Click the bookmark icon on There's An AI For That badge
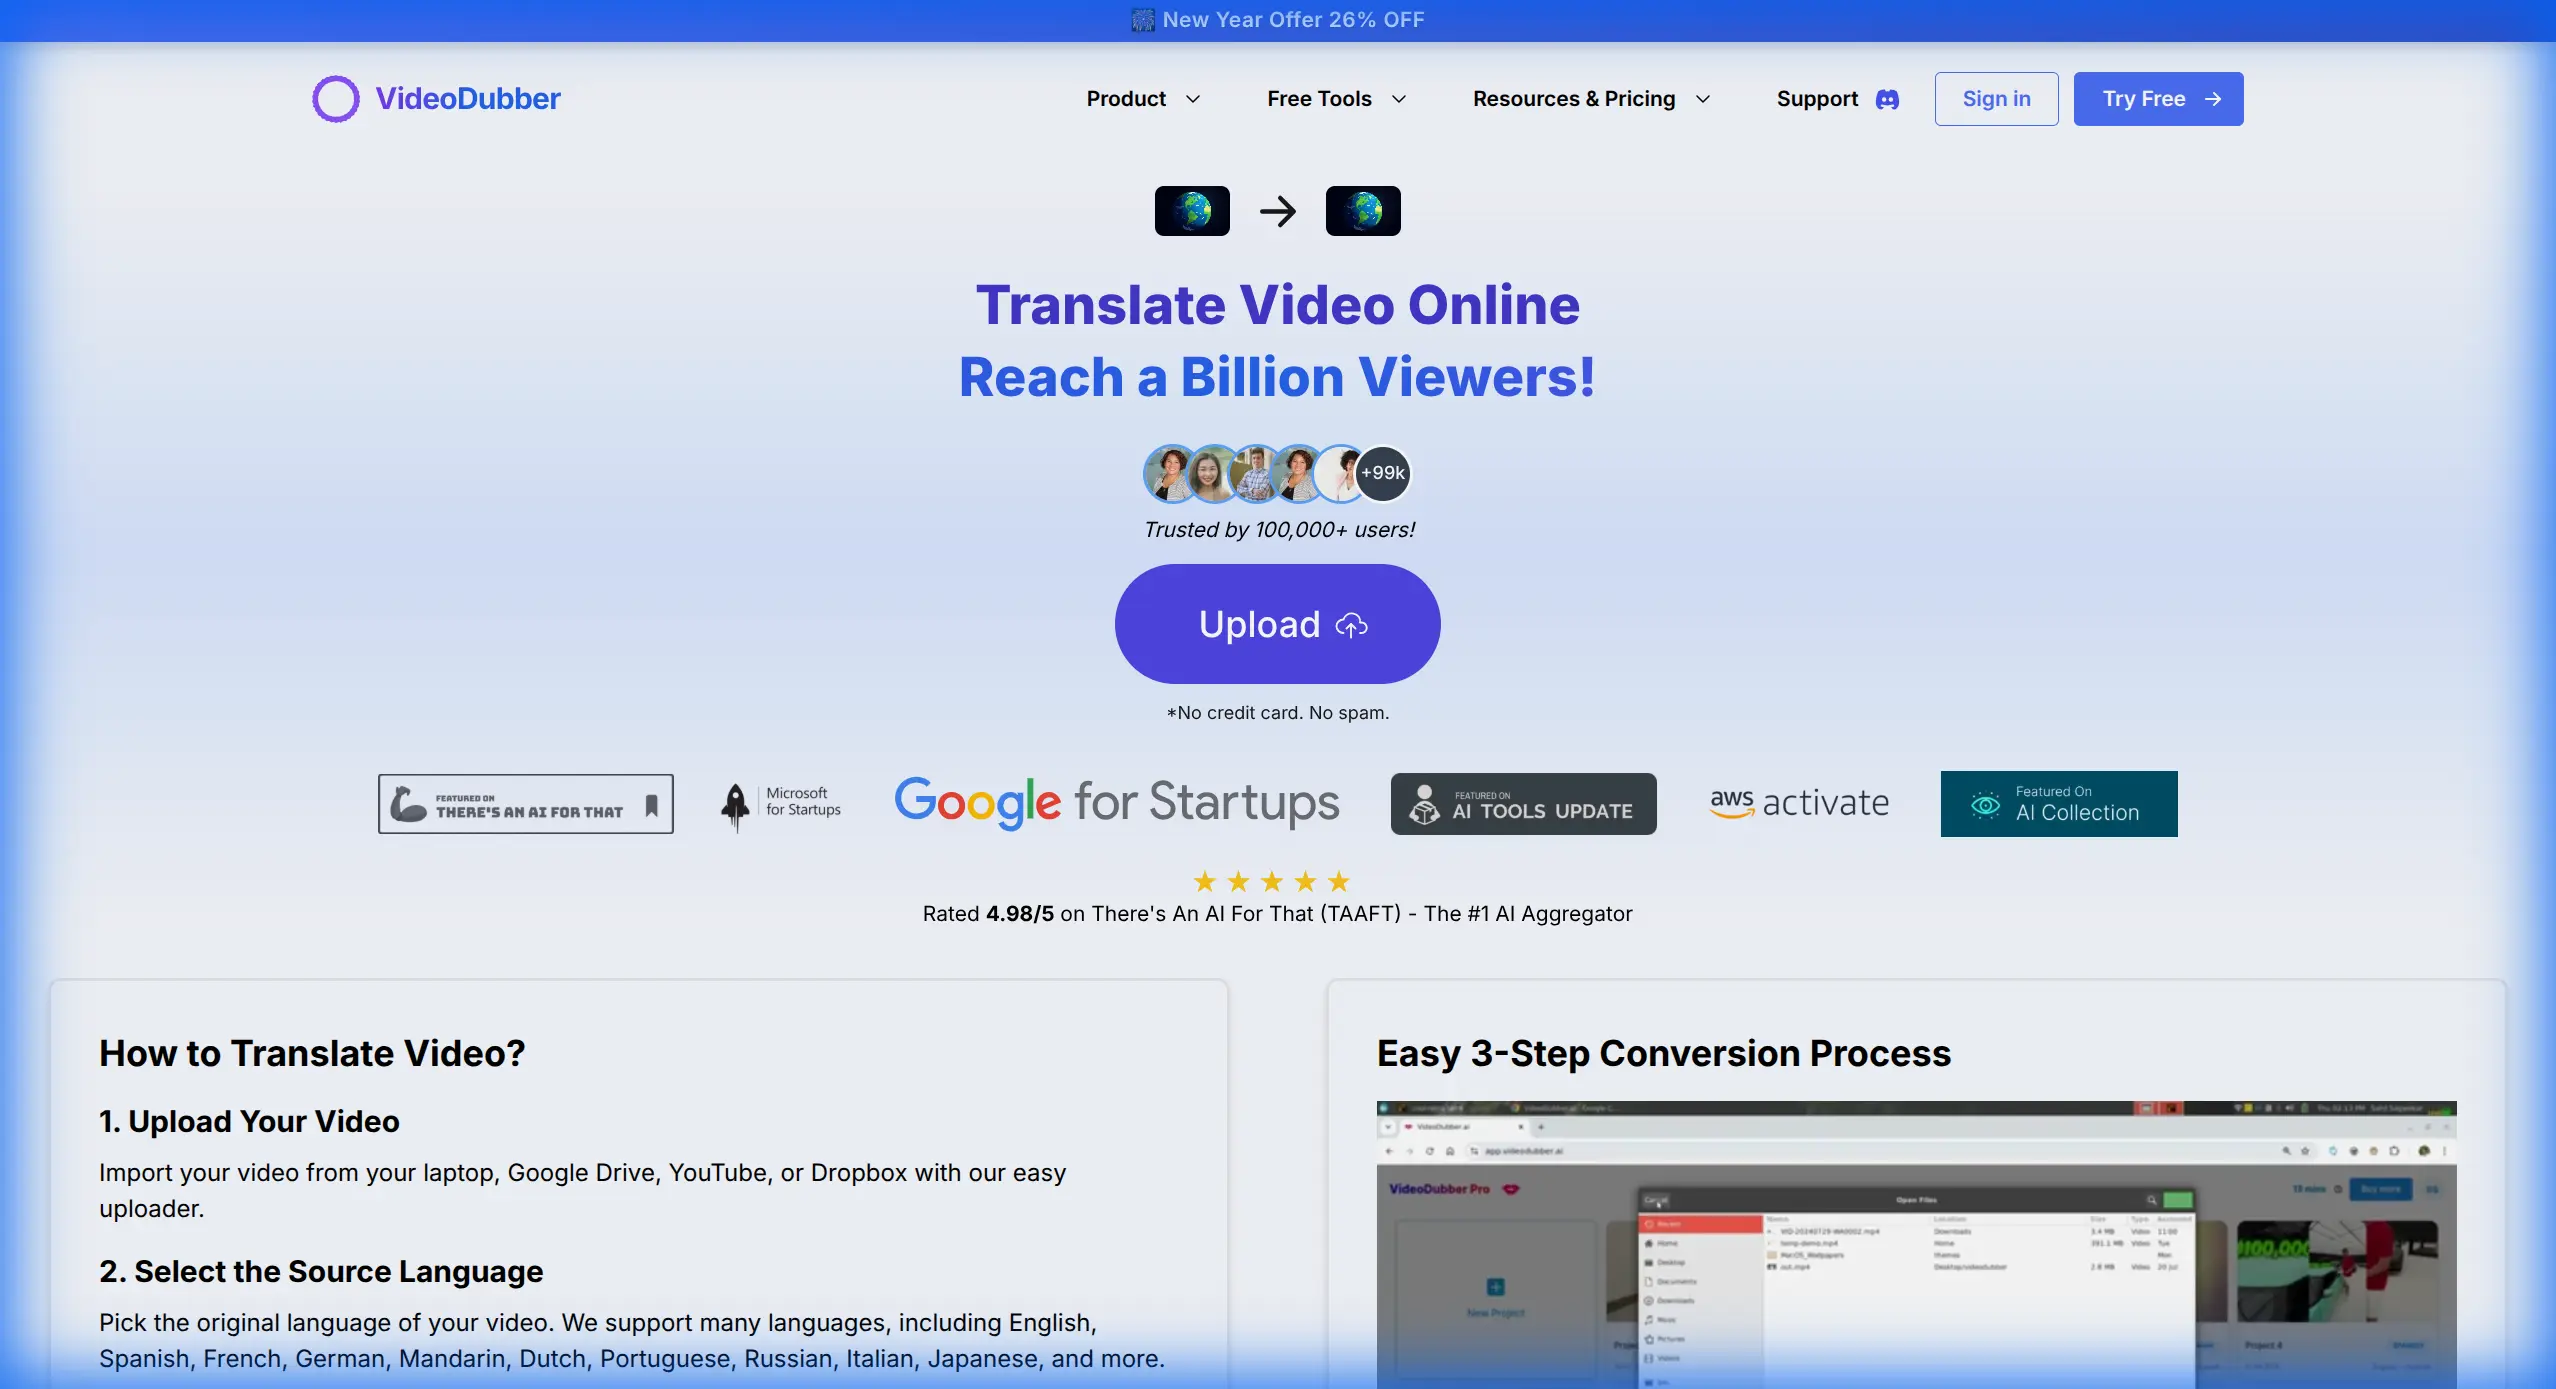The width and height of the screenshot is (2556, 1389). pos(652,804)
